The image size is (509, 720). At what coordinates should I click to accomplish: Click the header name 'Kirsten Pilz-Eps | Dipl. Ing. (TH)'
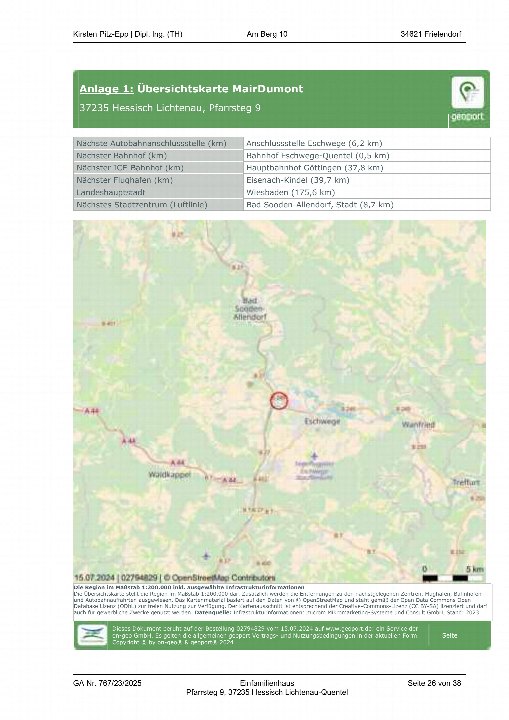click(x=128, y=34)
